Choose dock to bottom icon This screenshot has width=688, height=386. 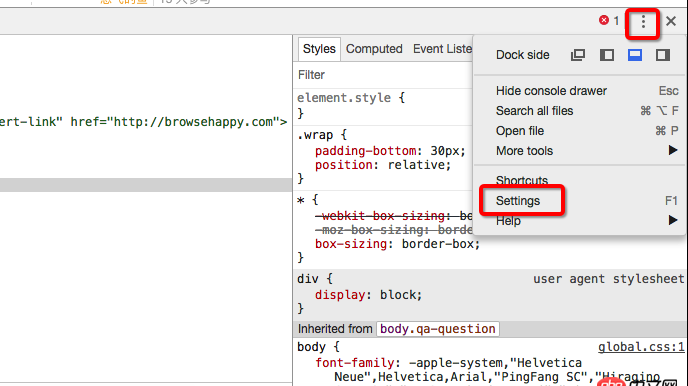click(x=635, y=55)
